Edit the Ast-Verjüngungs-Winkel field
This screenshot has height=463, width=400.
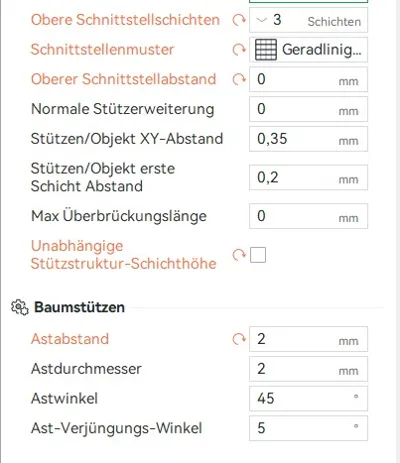click(308, 428)
